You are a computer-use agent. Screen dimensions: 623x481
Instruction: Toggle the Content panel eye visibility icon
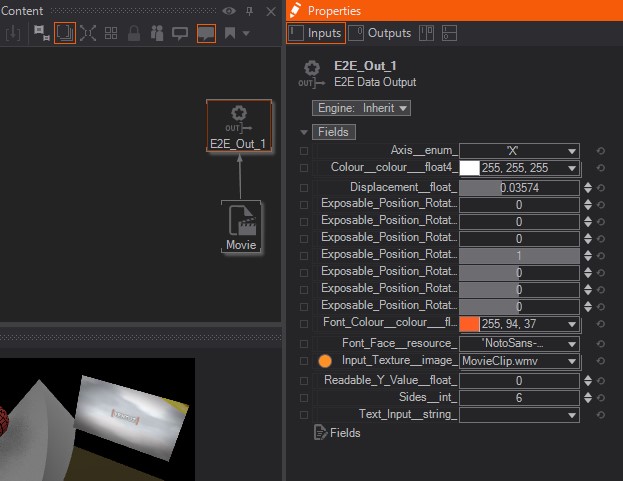point(229,10)
